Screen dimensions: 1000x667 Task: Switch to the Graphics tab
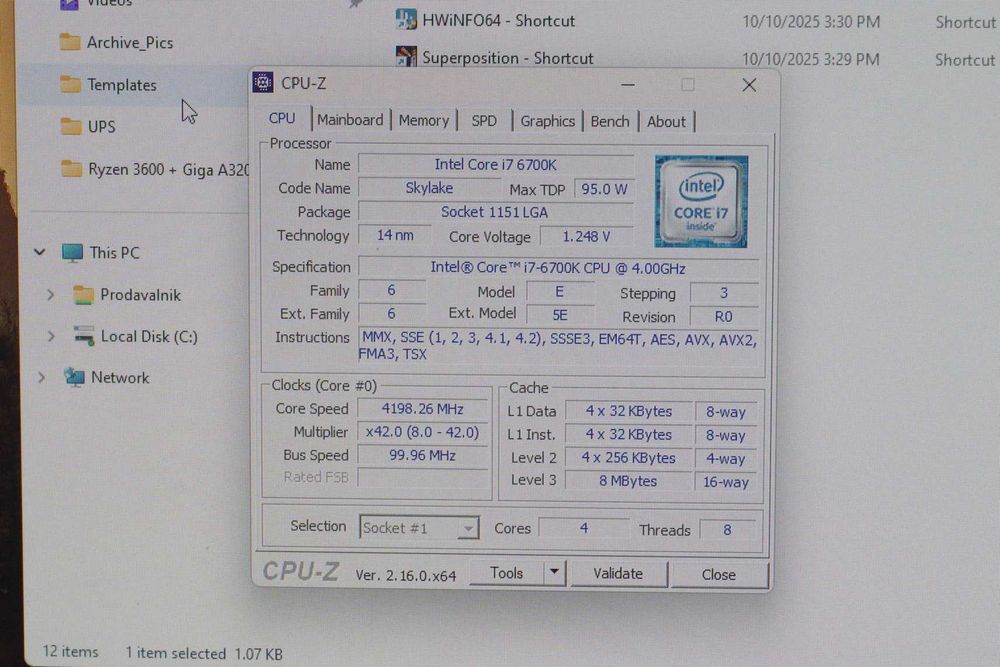[x=547, y=121]
